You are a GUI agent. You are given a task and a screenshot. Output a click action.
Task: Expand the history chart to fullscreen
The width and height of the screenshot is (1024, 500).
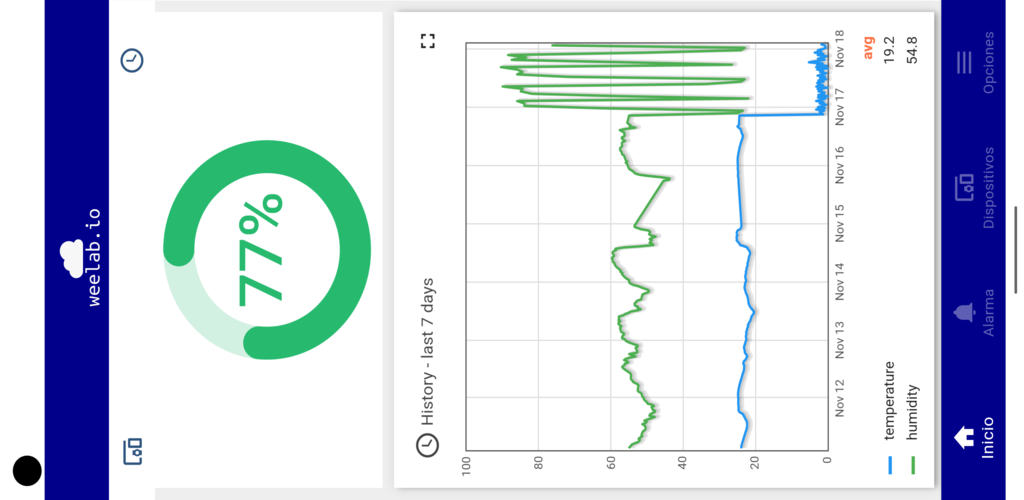pos(428,41)
